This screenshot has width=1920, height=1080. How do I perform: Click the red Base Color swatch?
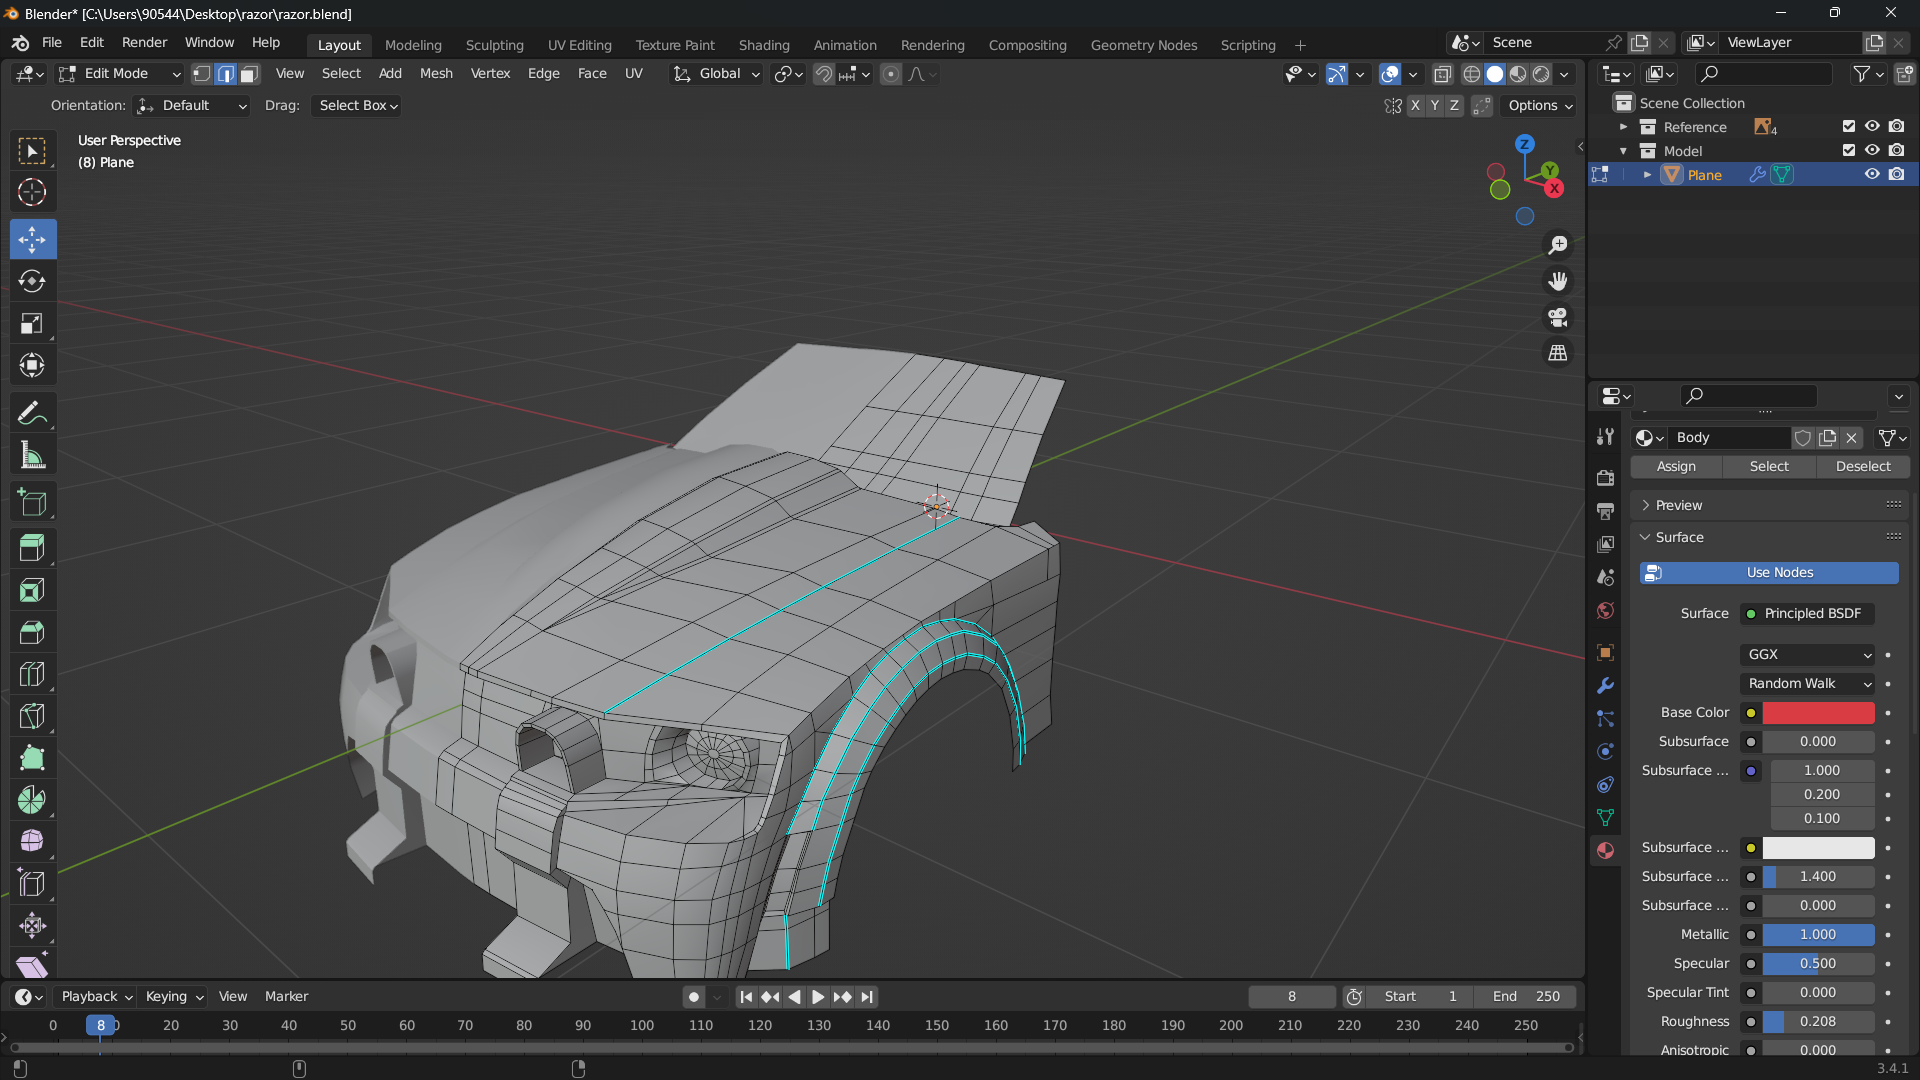pos(1817,712)
